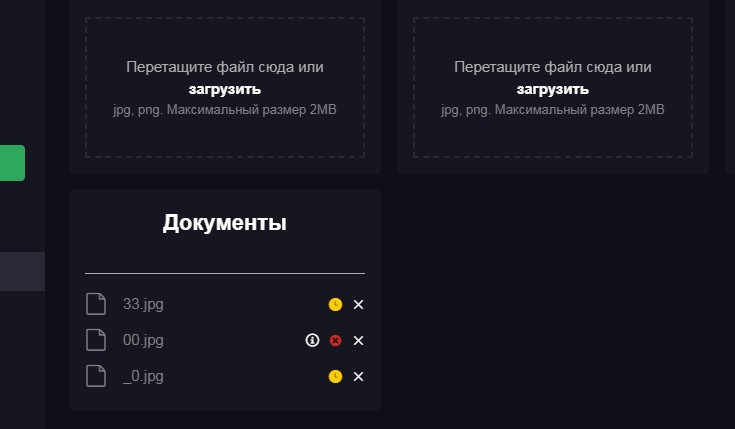
Task: Select the highlighted gray sidebar item
Action: [22, 271]
